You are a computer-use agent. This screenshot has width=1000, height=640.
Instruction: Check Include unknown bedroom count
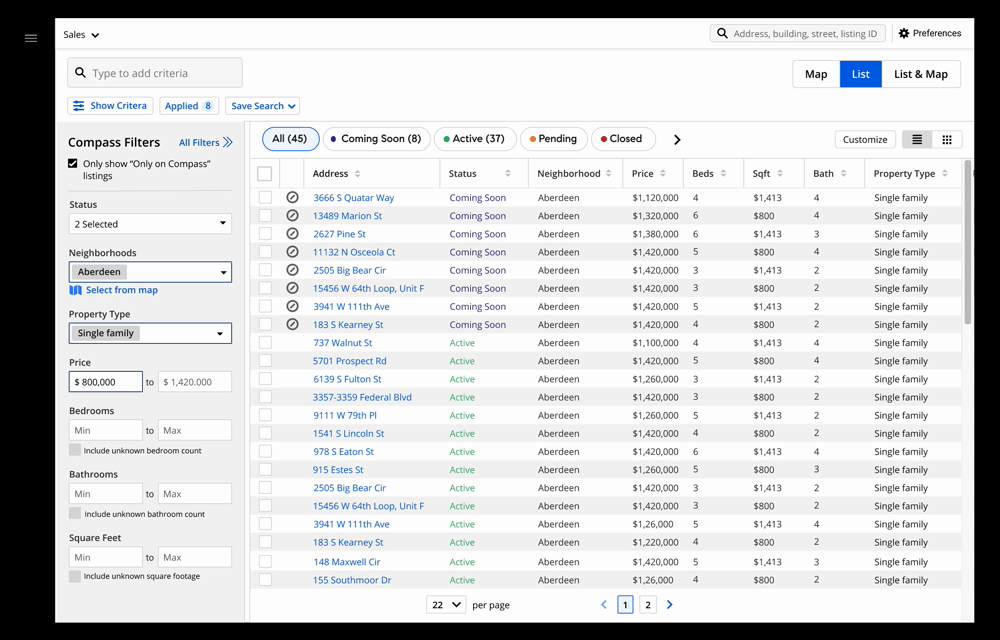[75, 450]
